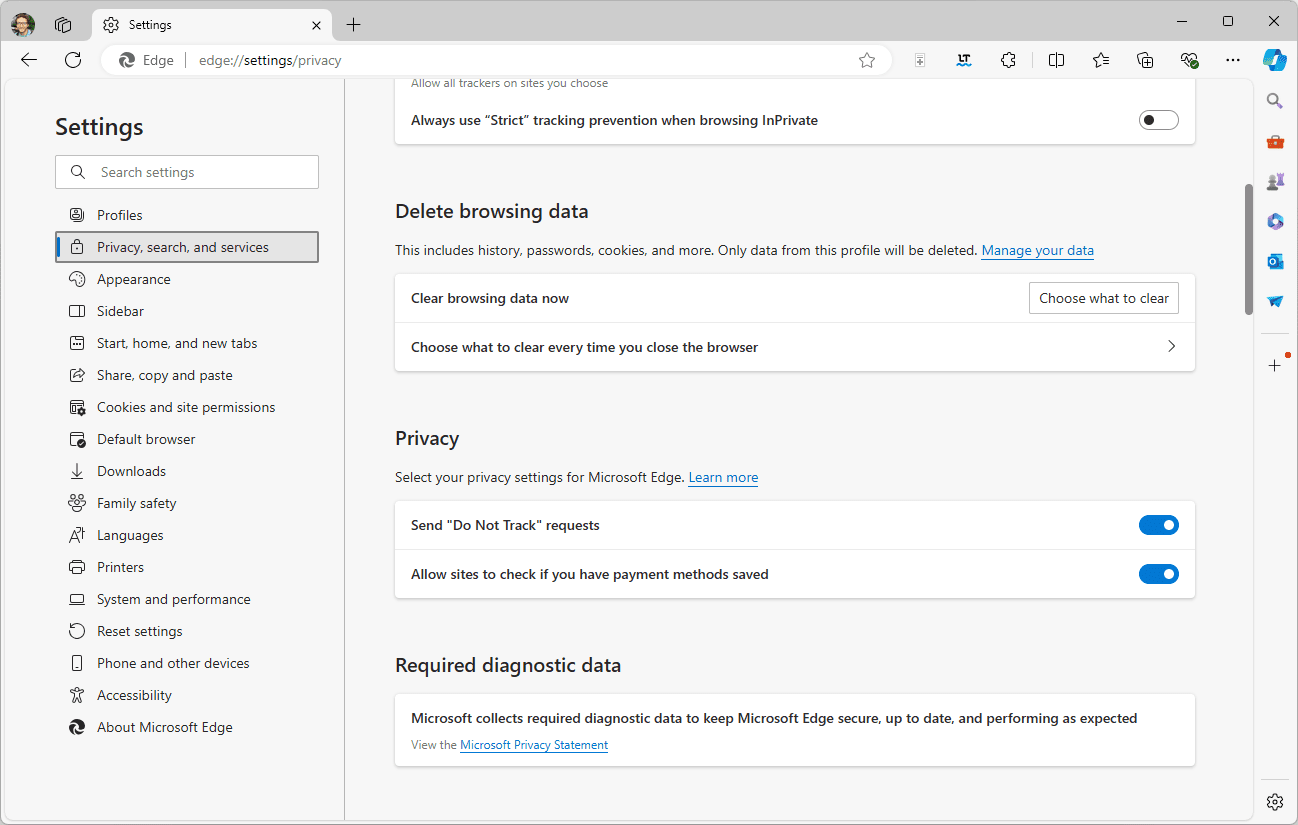
Task: Open the Copilot sidebar icon
Action: [1274, 59]
